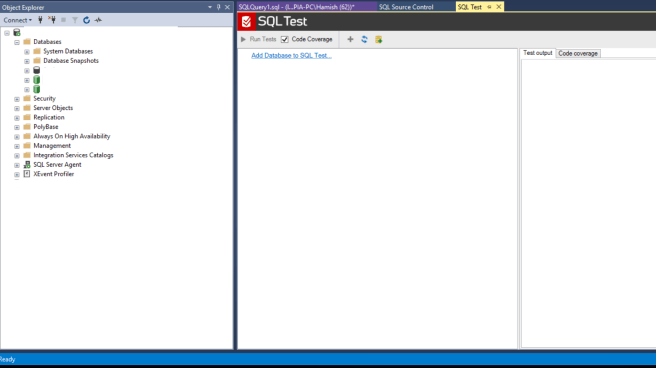Select the Management tree item
Screen dimensions: 656x368
point(52,146)
